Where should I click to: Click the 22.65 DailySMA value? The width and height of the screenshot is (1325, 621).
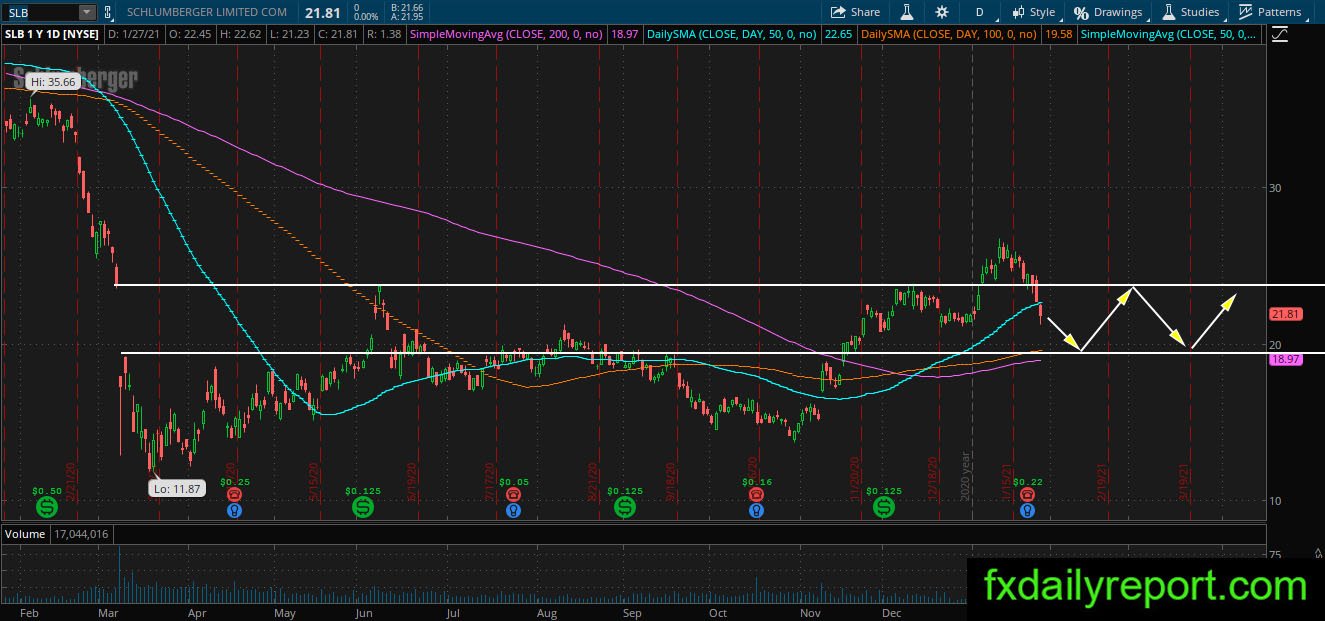836,35
